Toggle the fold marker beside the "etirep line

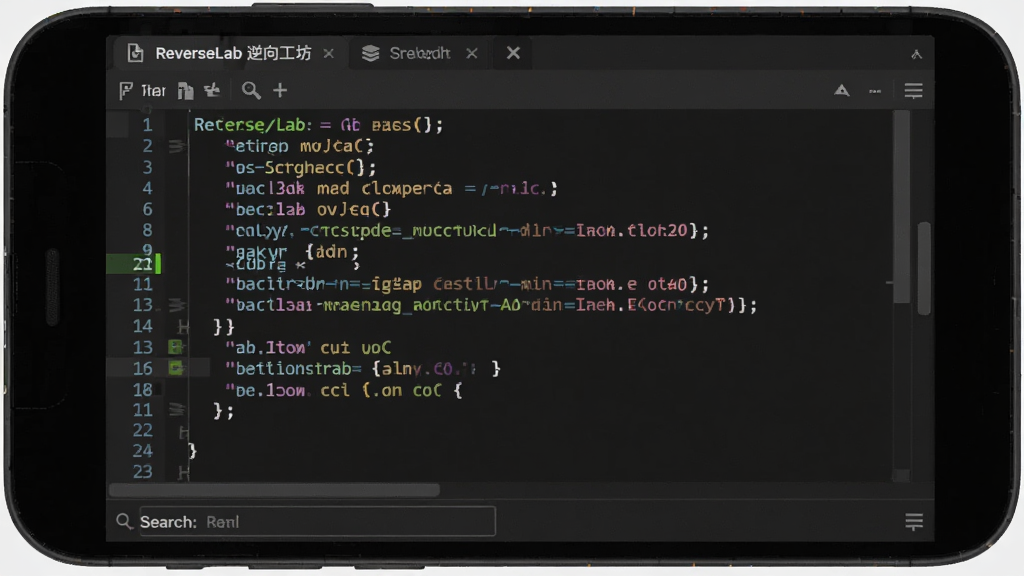(x=176, y=146)
